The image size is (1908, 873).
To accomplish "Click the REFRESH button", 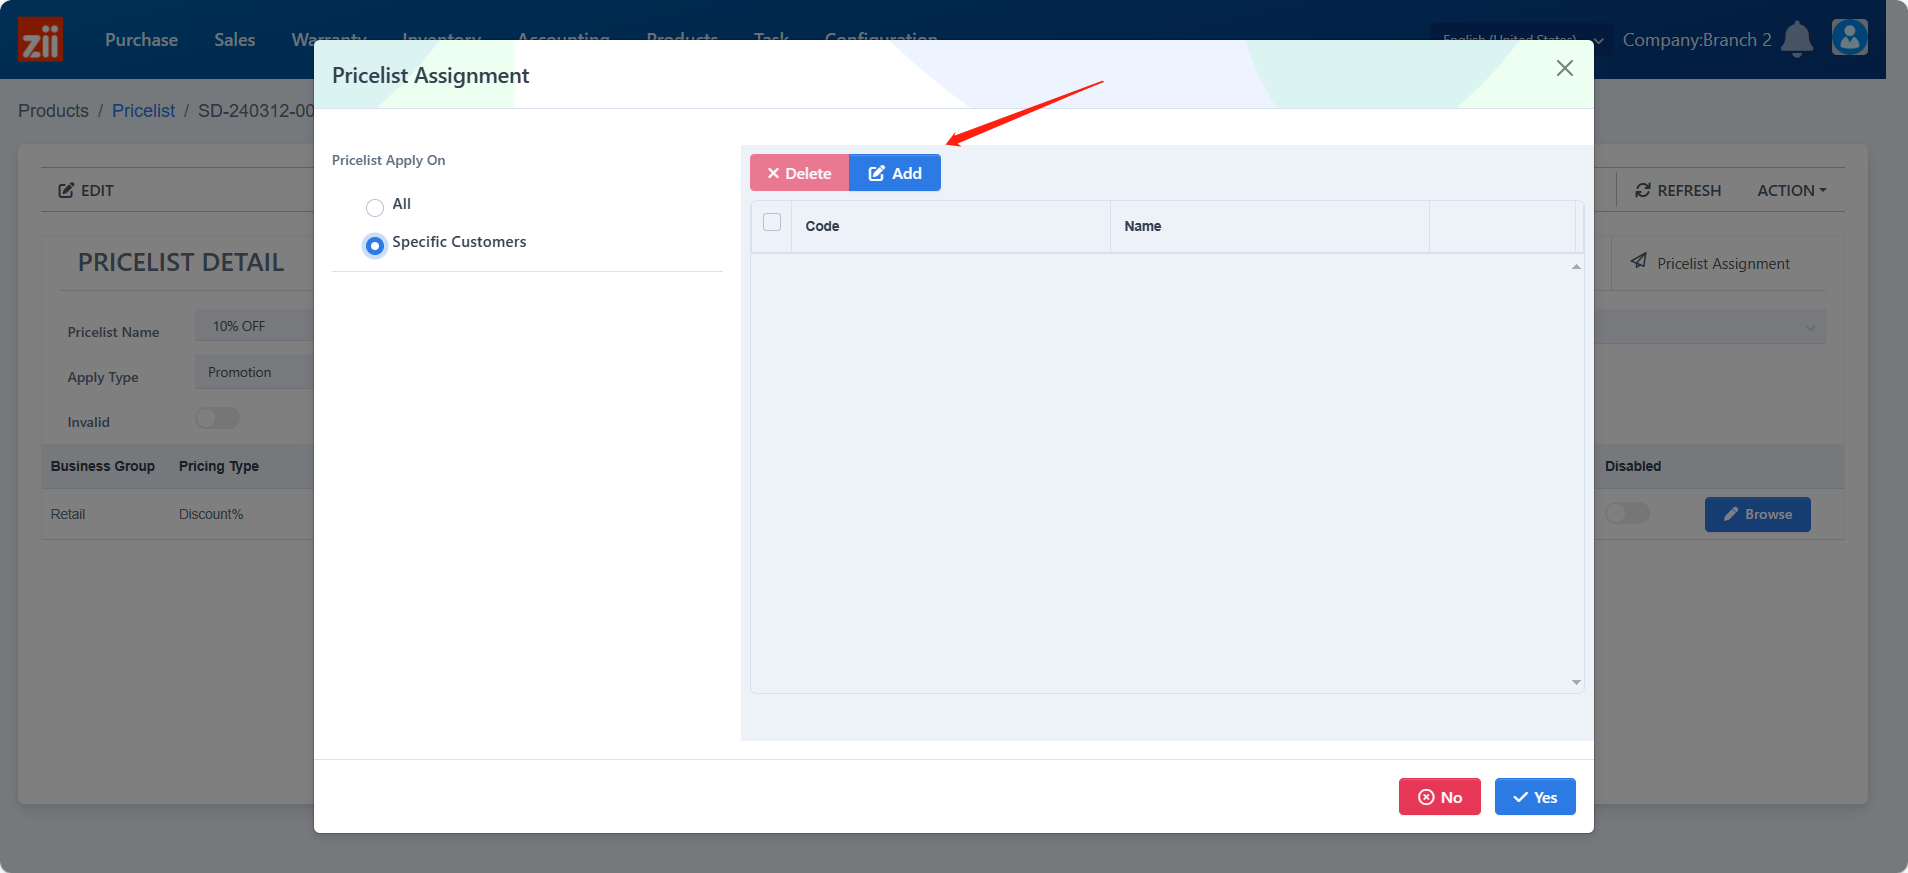I will [1678, 190].
